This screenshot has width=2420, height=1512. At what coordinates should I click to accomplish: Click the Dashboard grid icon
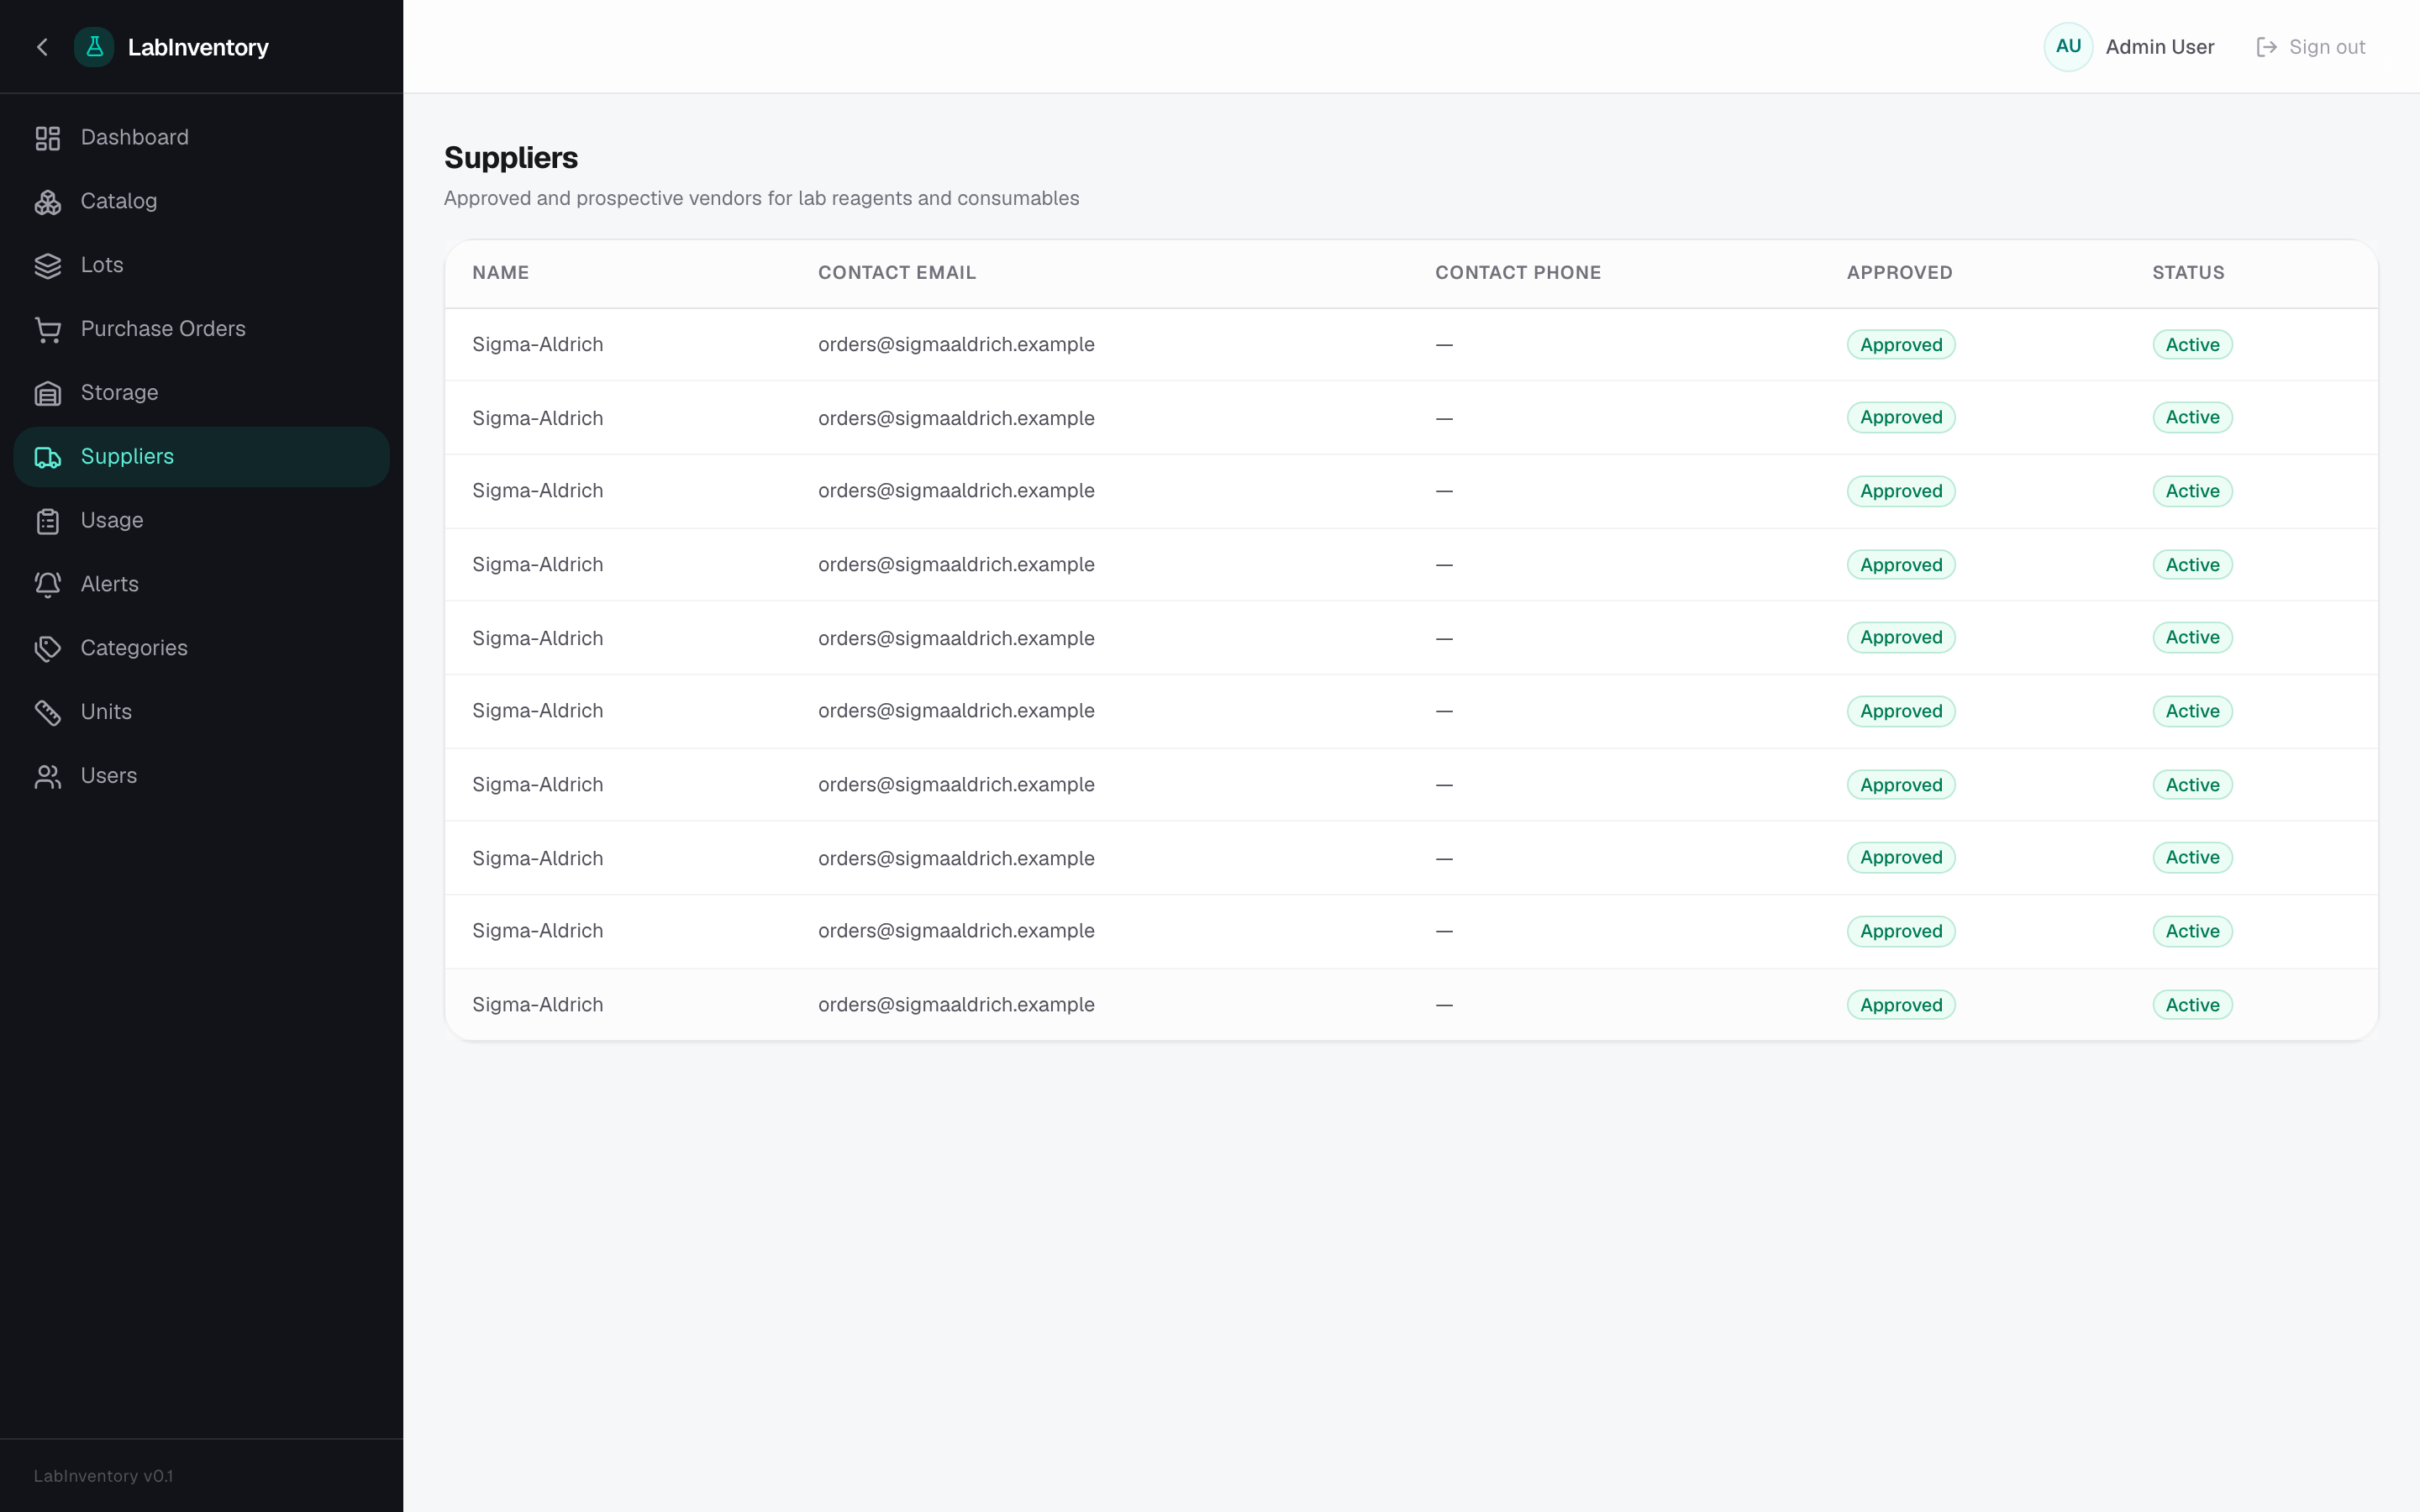point(48,138)
